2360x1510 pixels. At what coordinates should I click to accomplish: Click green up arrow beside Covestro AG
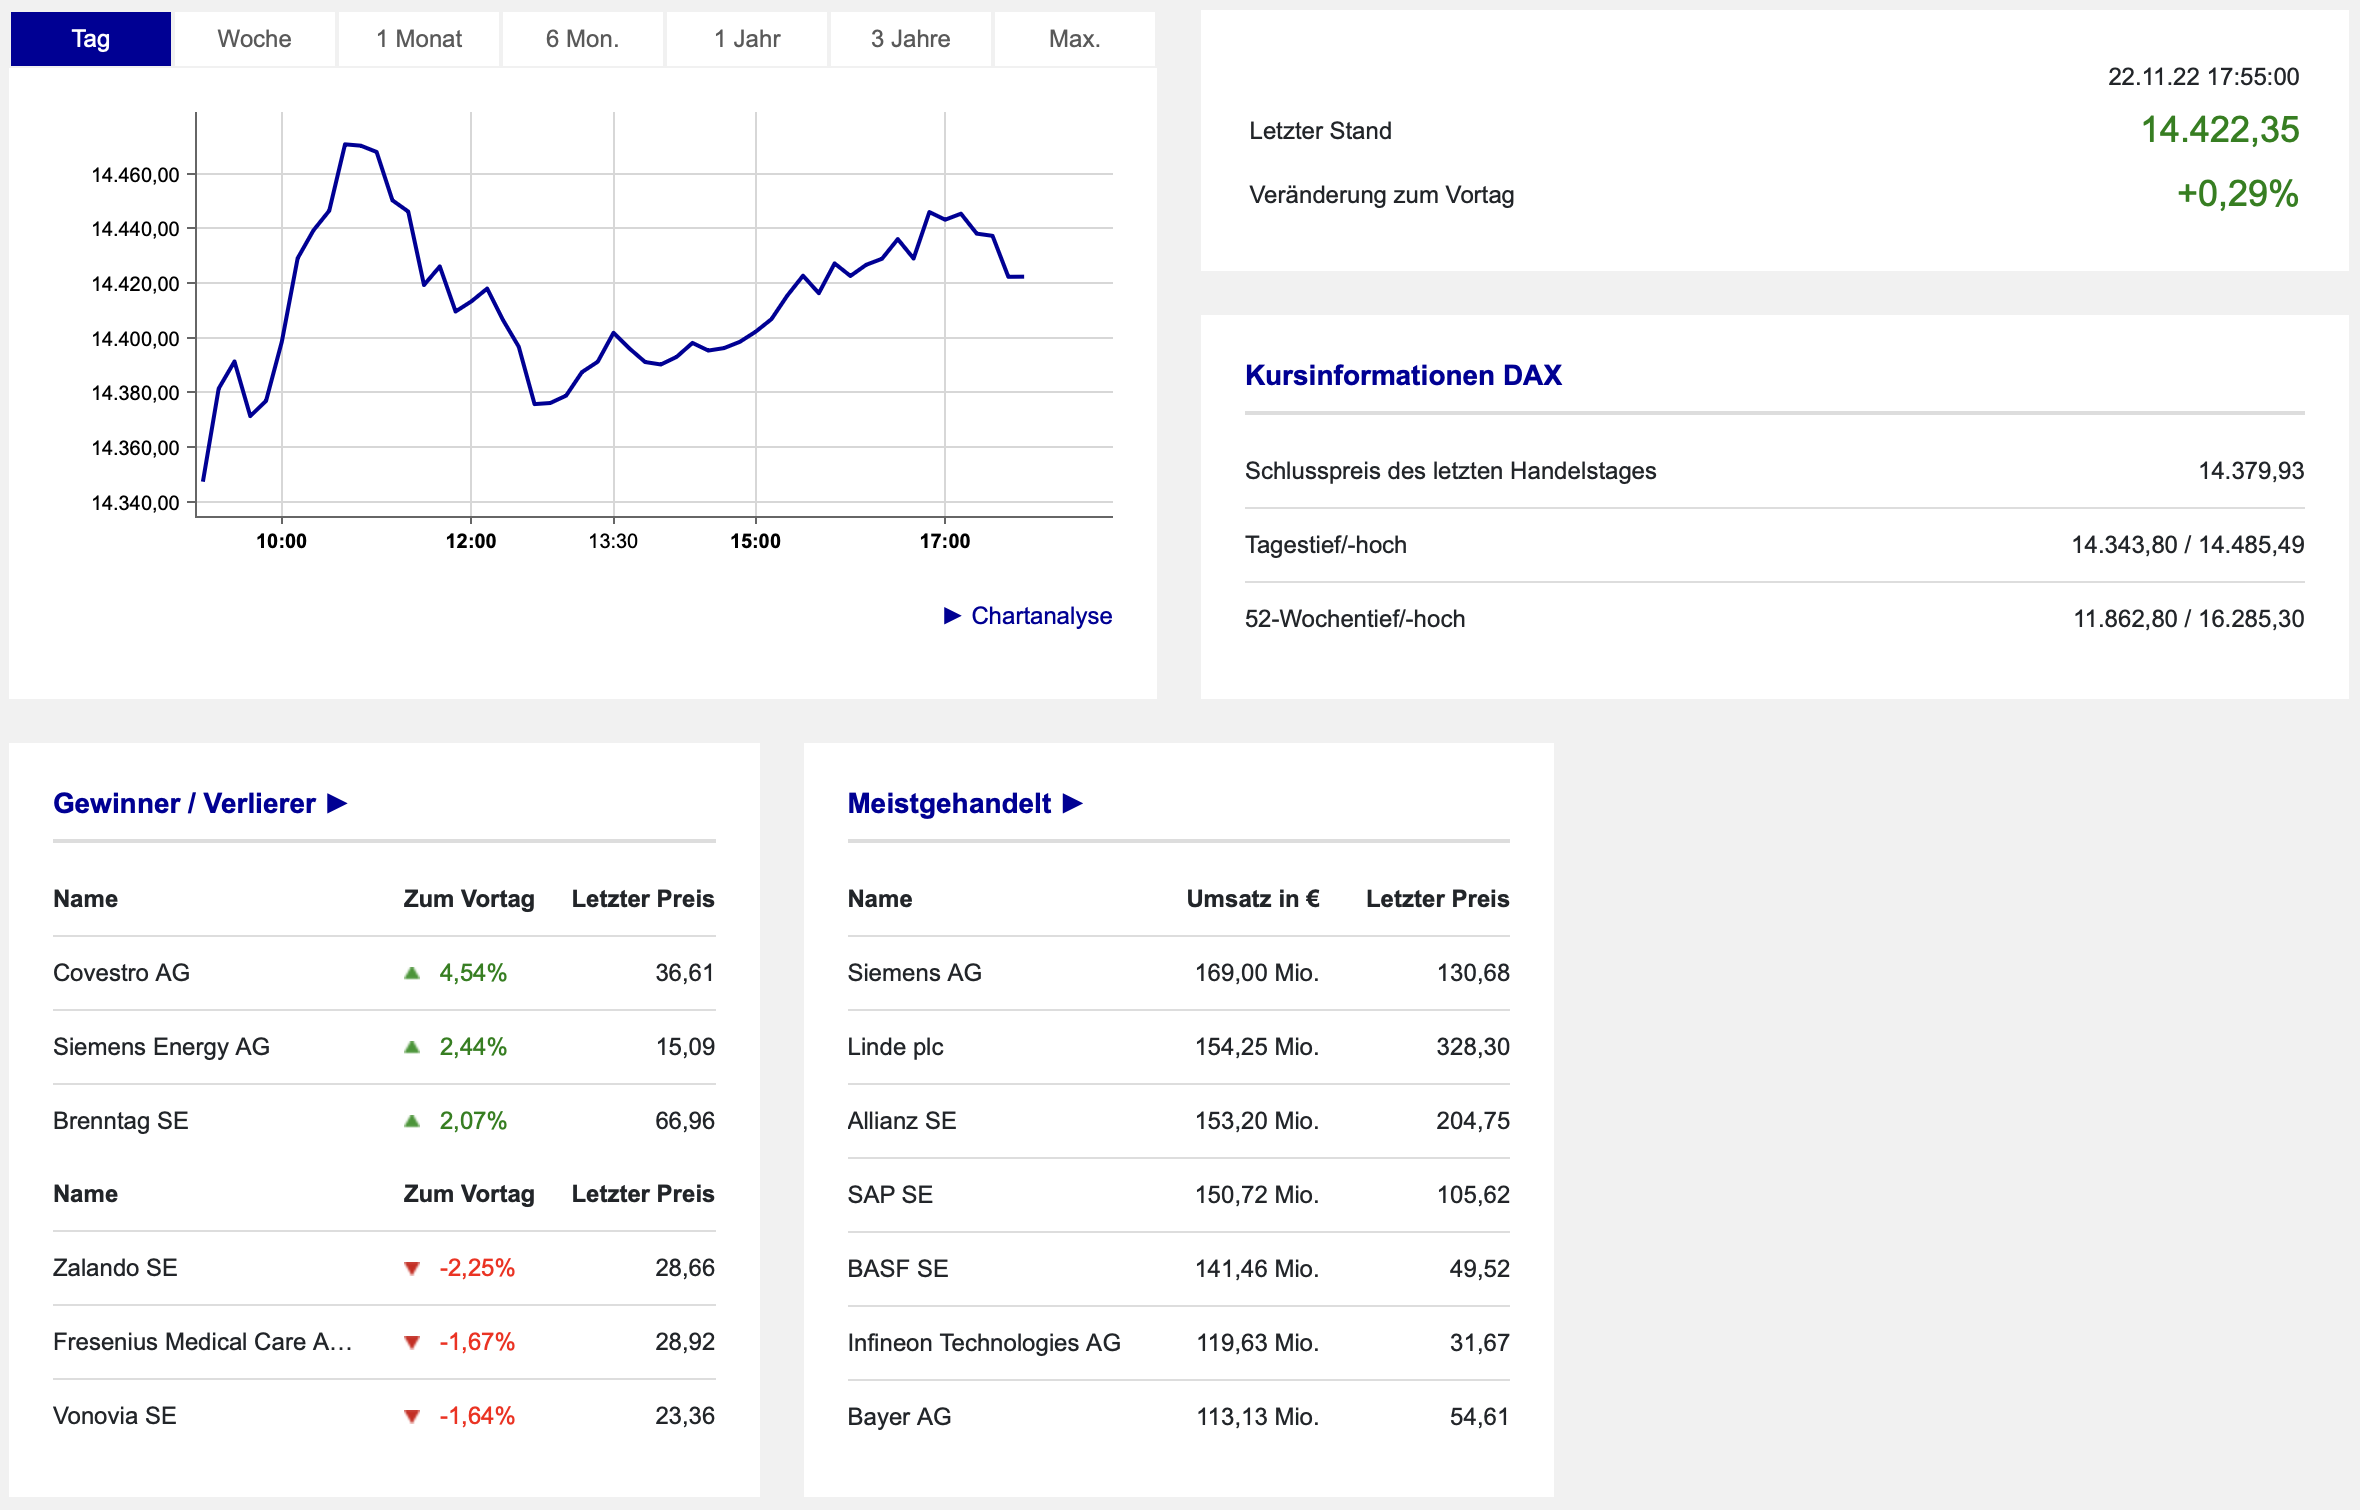pos(411,973)
